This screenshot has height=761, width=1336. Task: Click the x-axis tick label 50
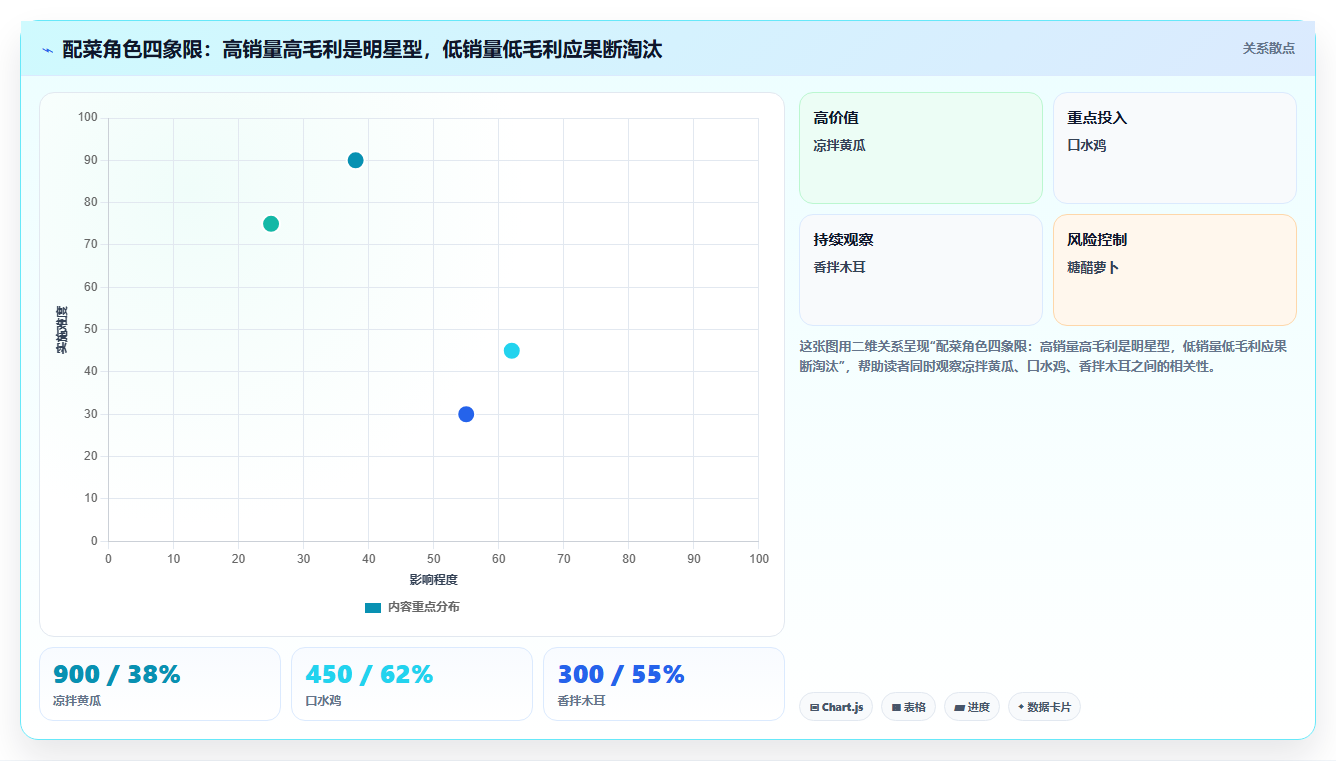(x=433, y=559)
